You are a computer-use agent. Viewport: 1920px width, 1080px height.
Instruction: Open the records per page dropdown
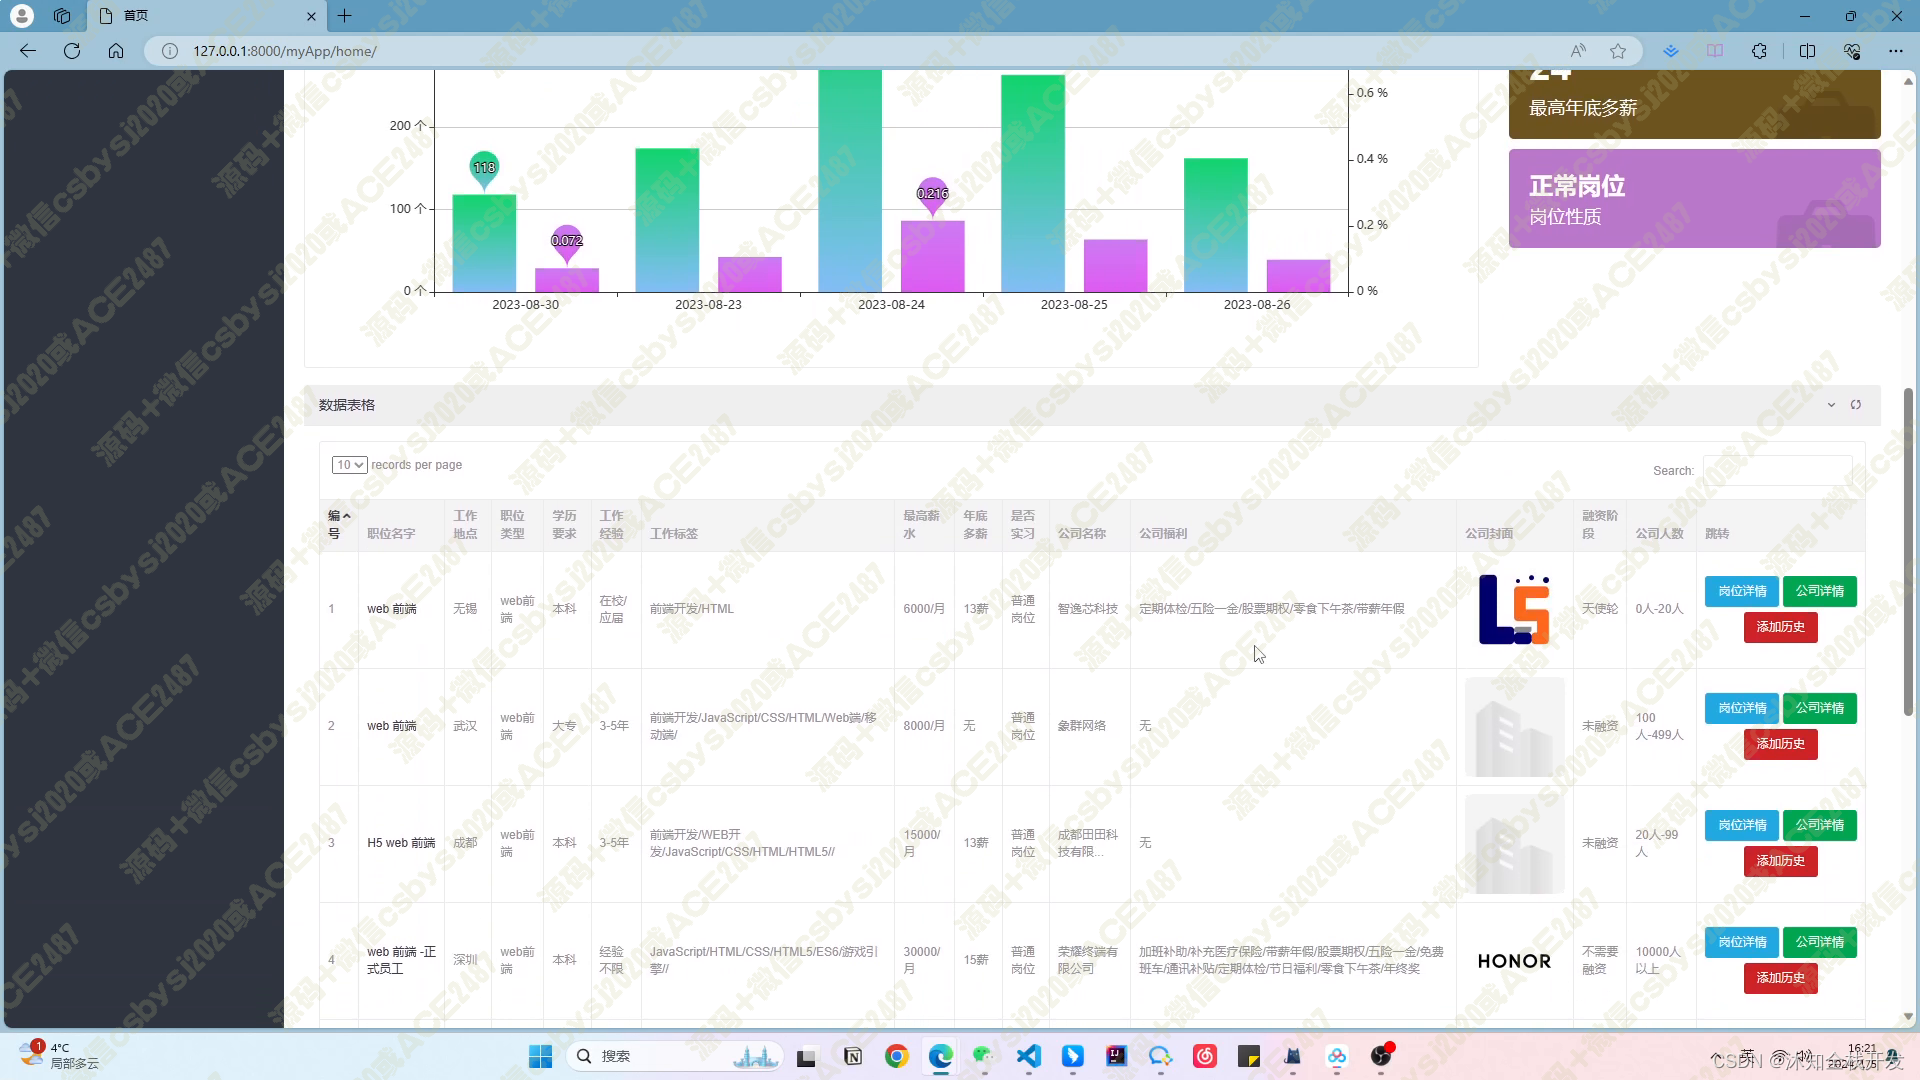349,465
